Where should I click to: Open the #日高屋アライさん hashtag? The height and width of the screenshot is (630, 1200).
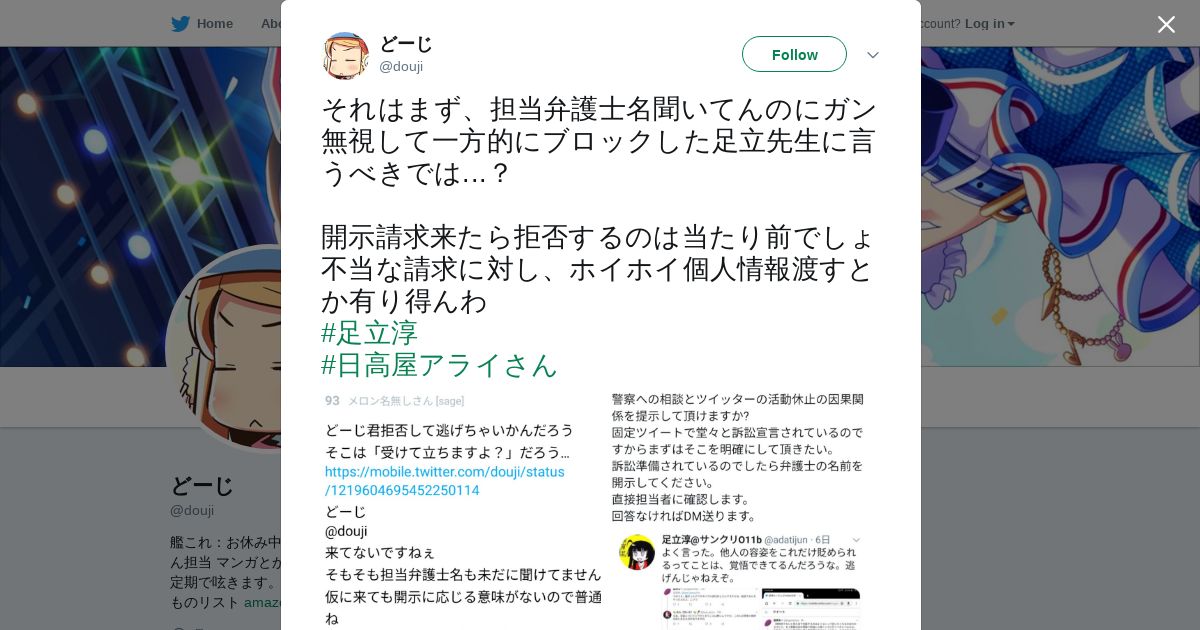(439, 365)
